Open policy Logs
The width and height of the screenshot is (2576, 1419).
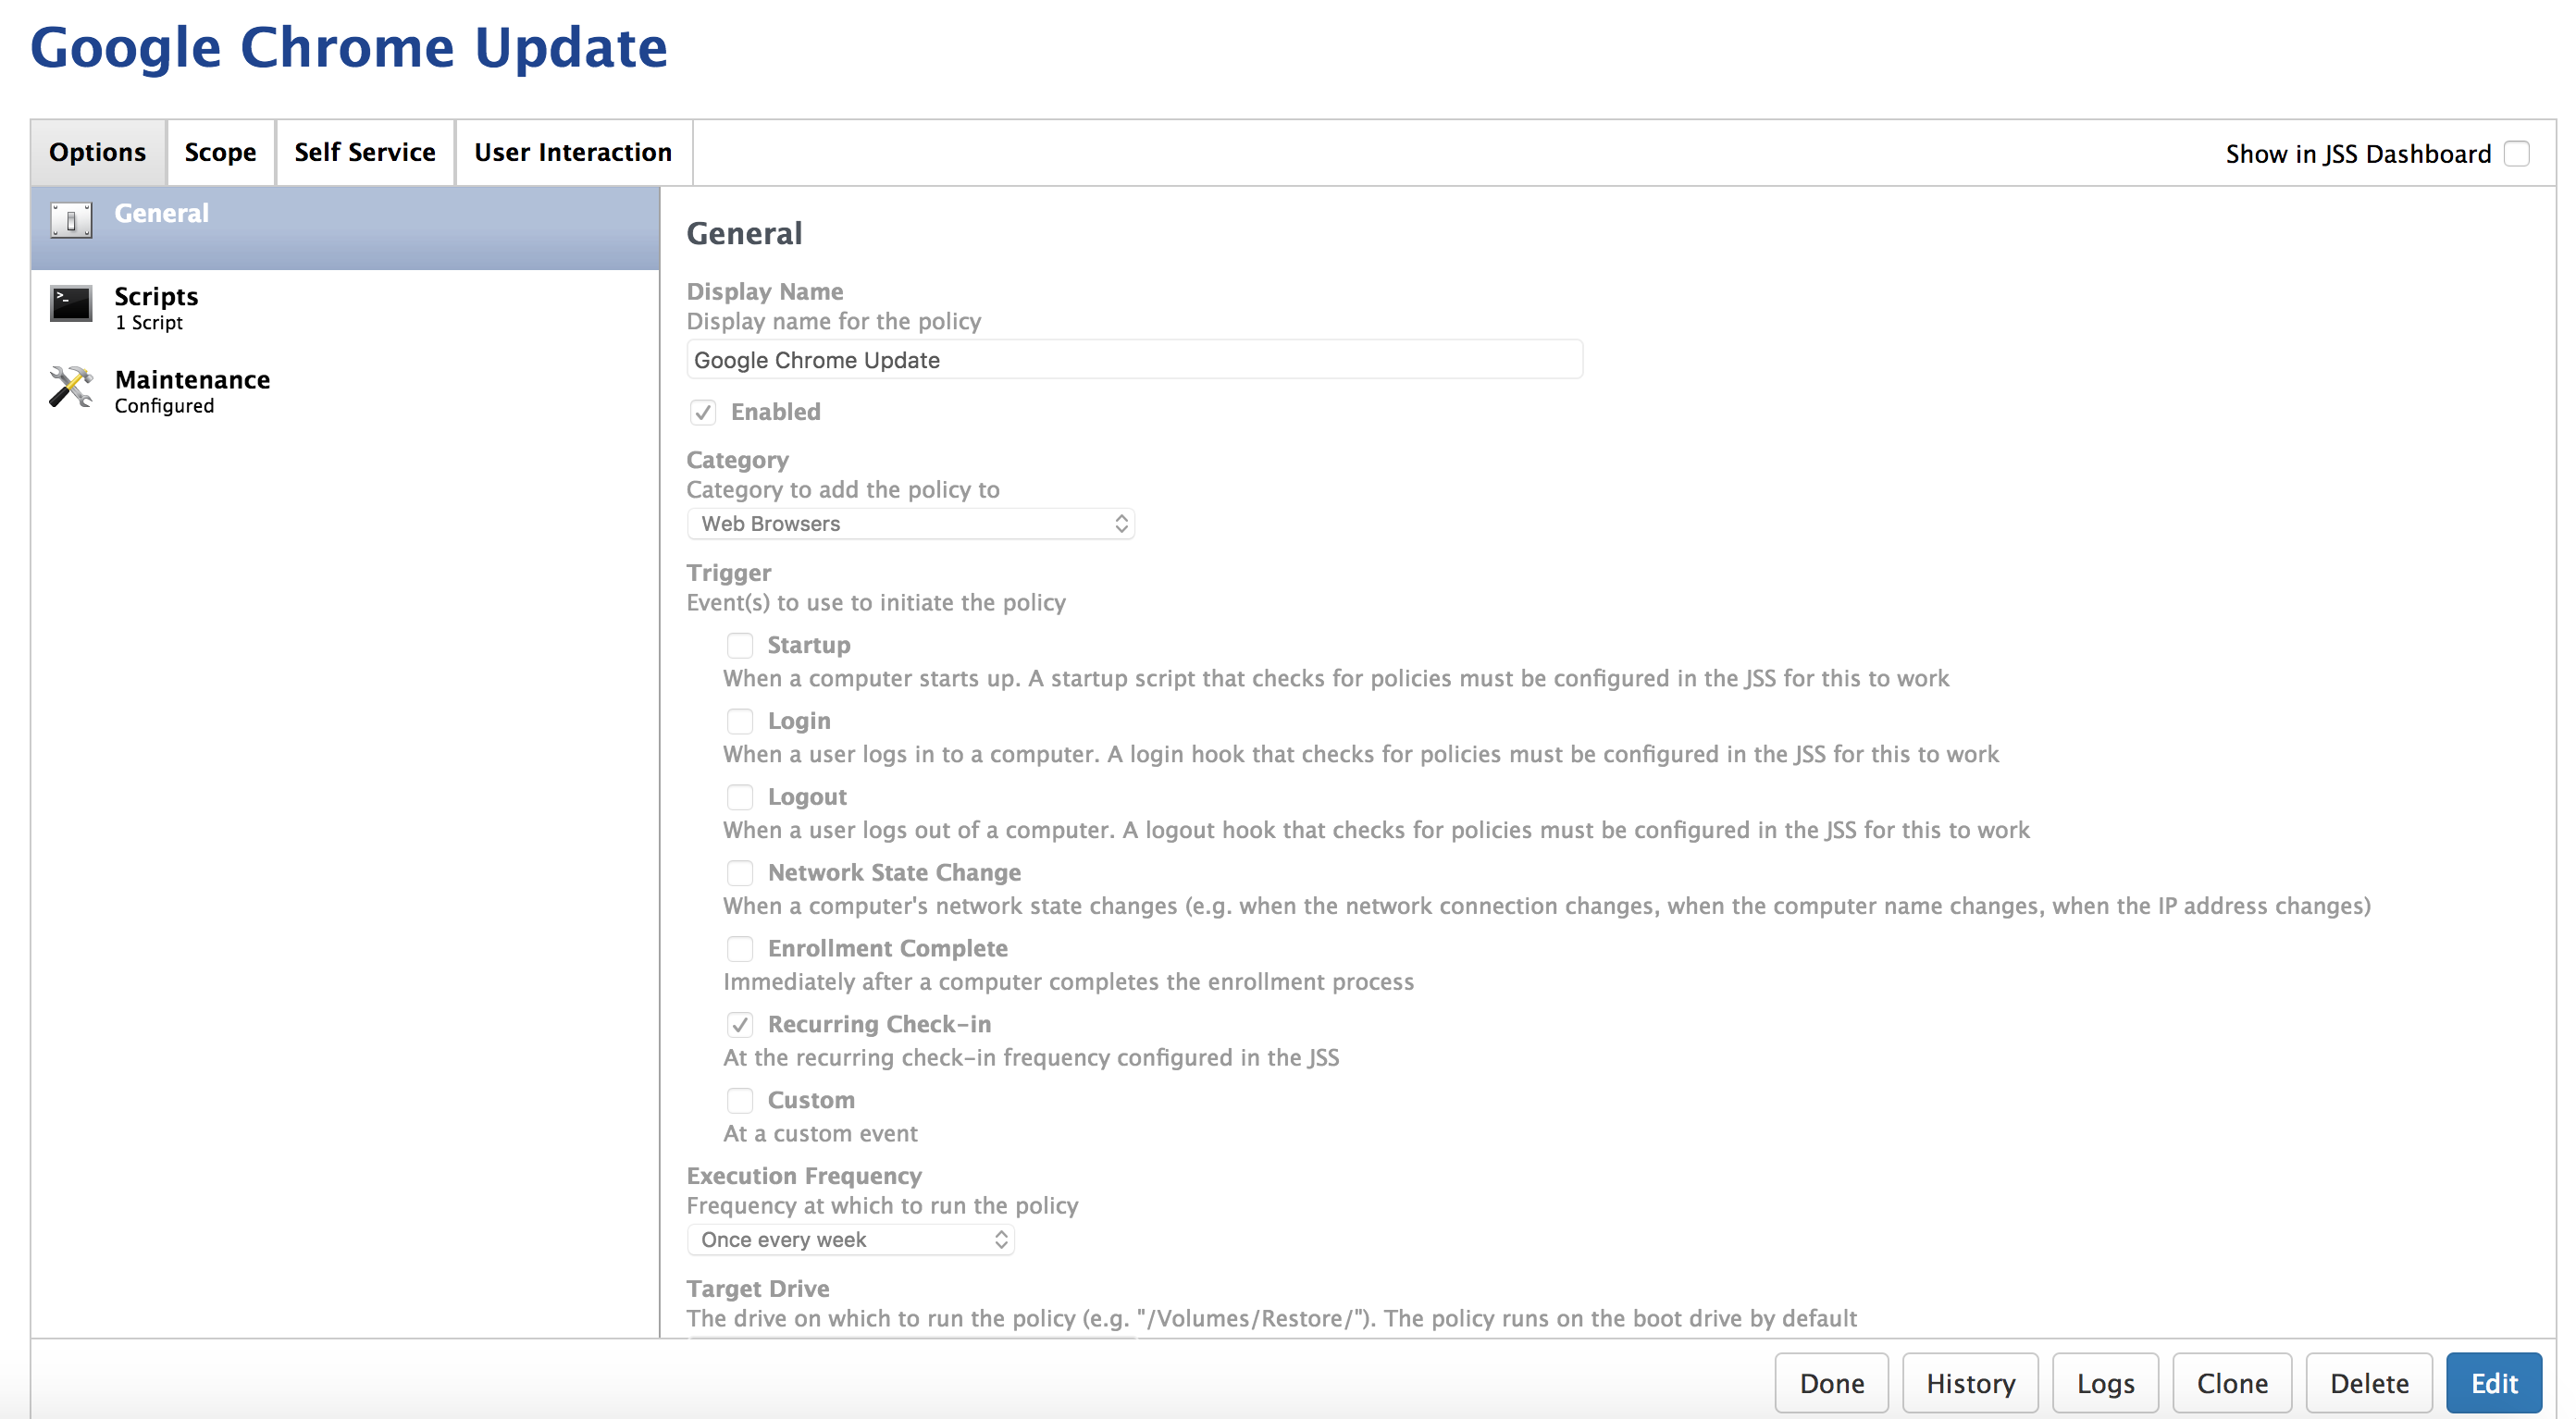click(x=2104, y=1383)
